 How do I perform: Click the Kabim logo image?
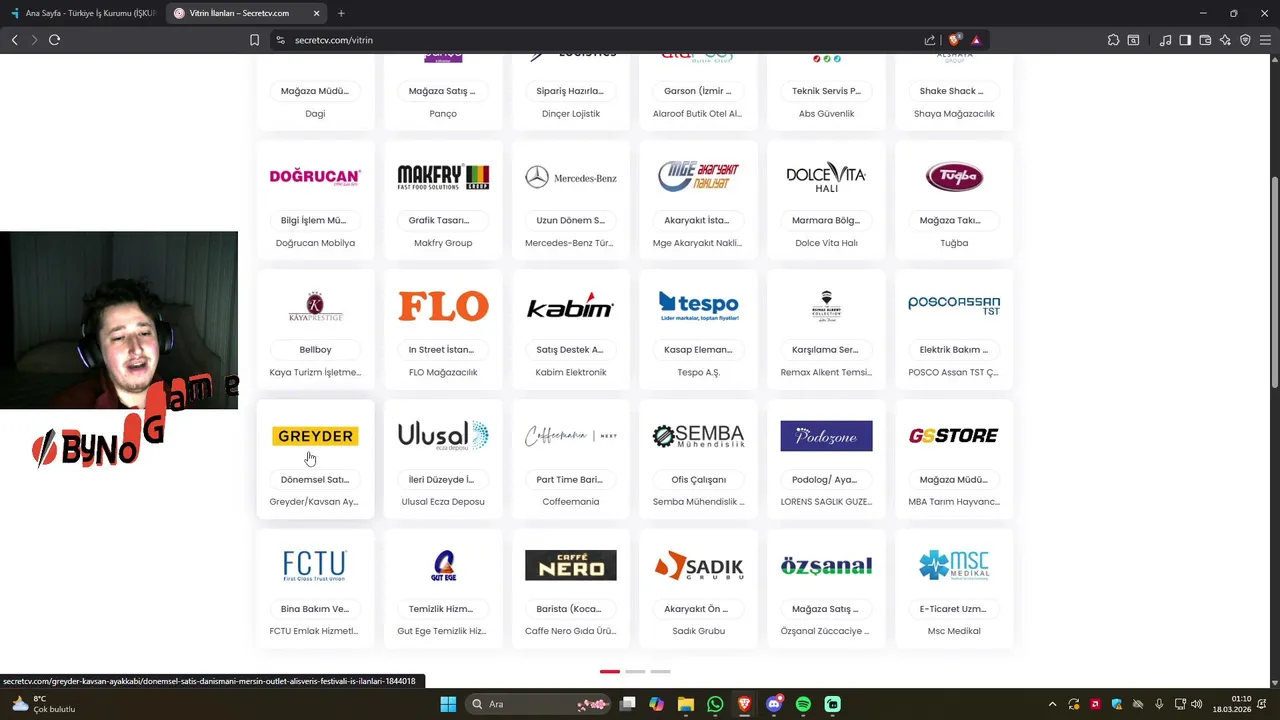point(571,306)
